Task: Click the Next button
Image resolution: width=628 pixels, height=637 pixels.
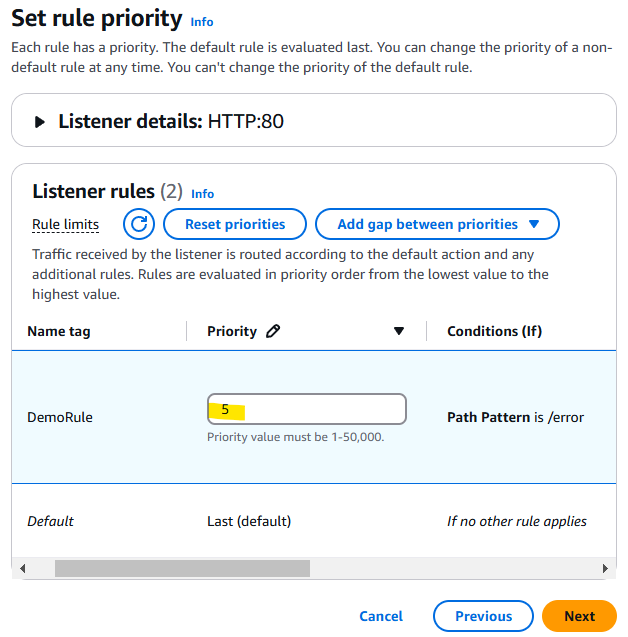Action: (x=579, y=616)
